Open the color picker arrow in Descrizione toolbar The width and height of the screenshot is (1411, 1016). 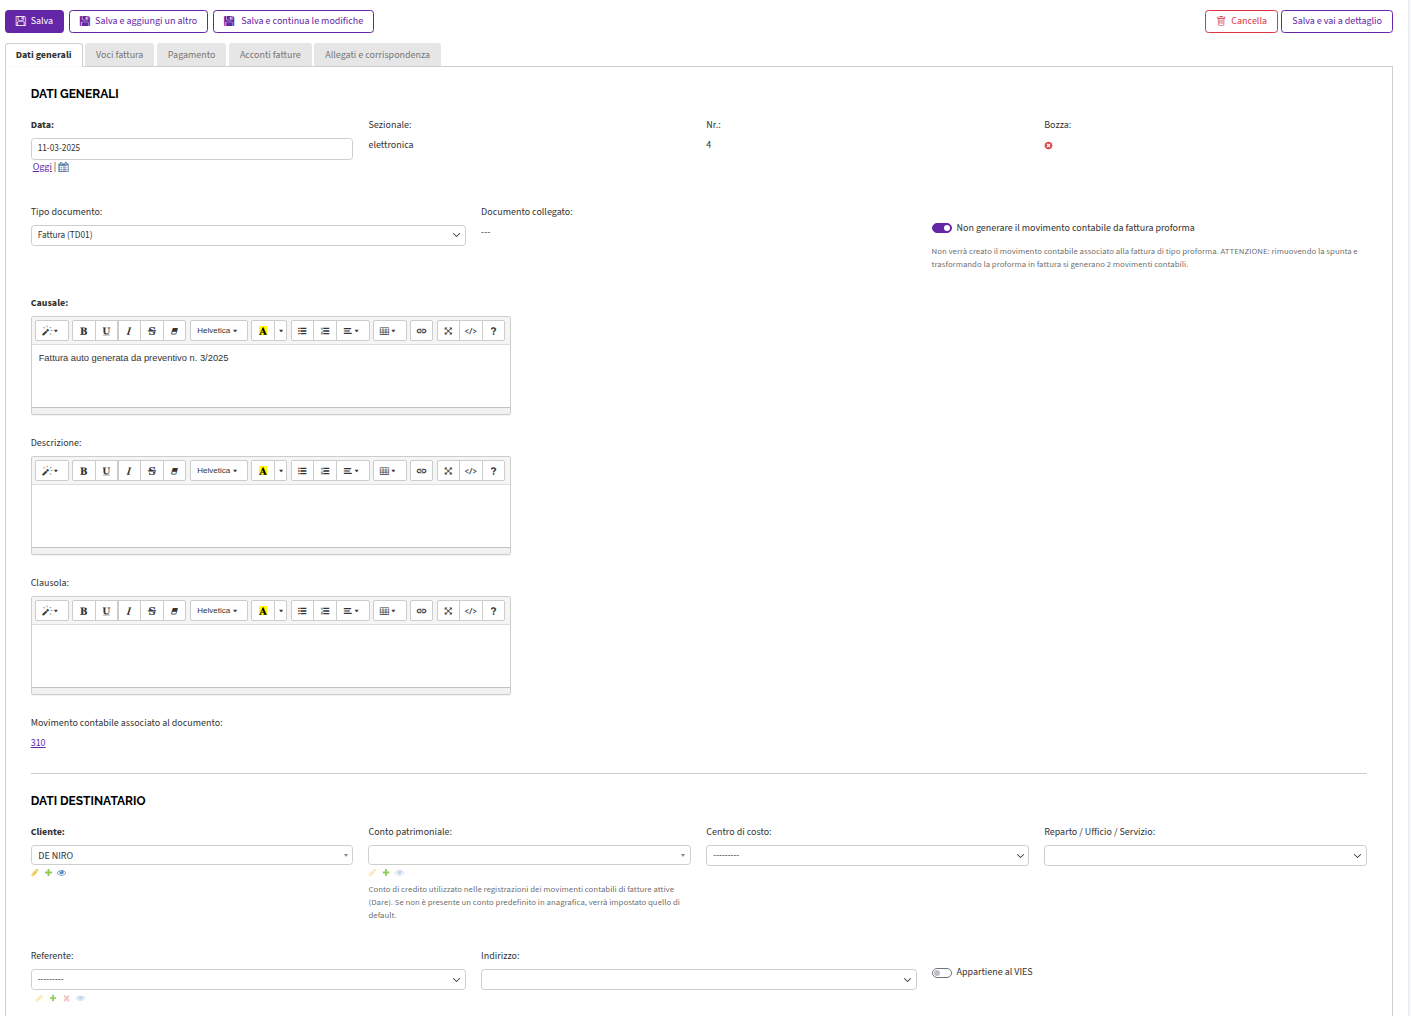click(281, 471)
